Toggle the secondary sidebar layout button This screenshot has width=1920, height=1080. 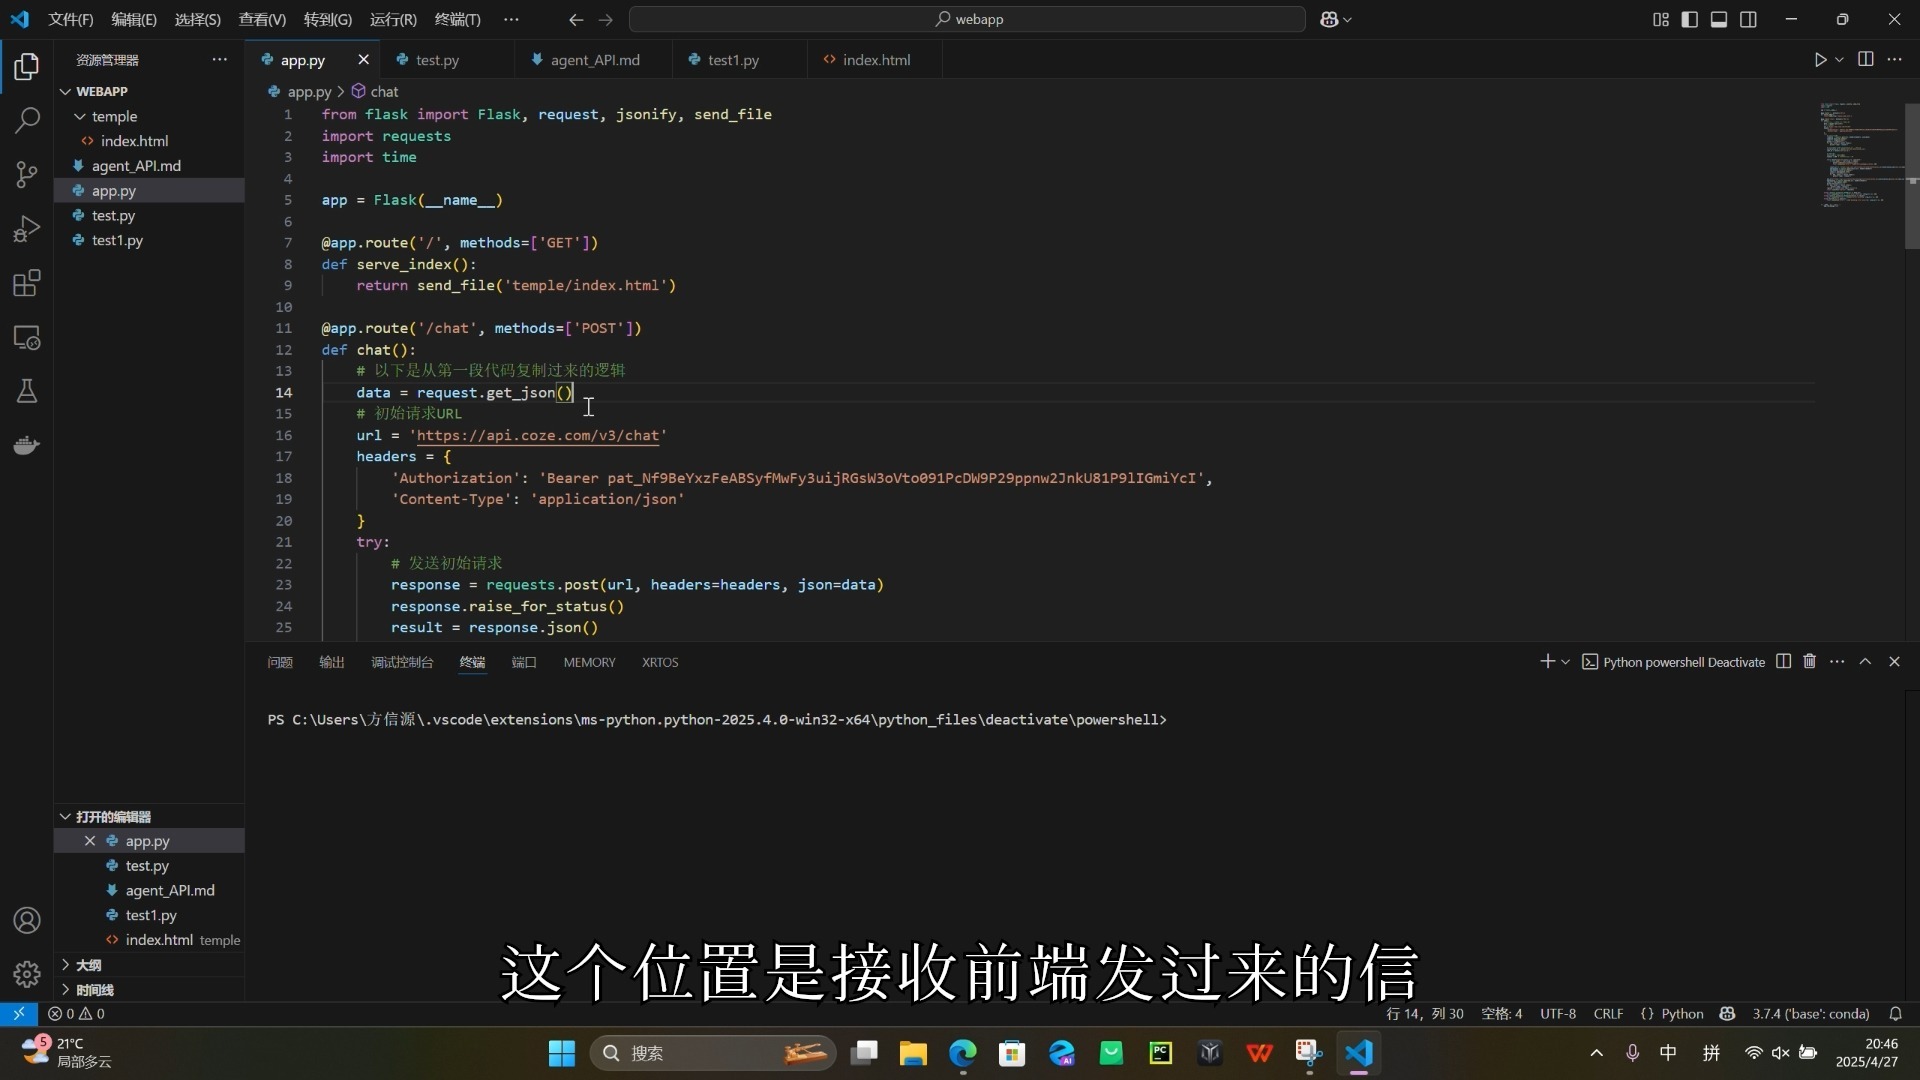(x=1748, y=20)
